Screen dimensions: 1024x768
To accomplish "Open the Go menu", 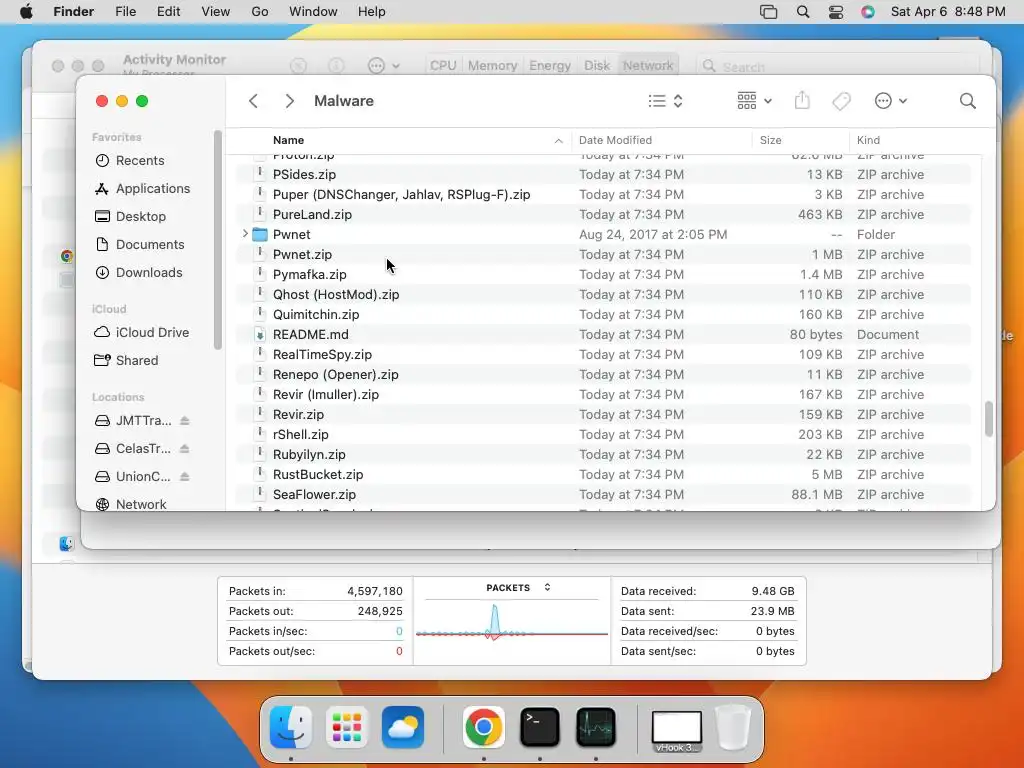I will click(x=260, y=12).
